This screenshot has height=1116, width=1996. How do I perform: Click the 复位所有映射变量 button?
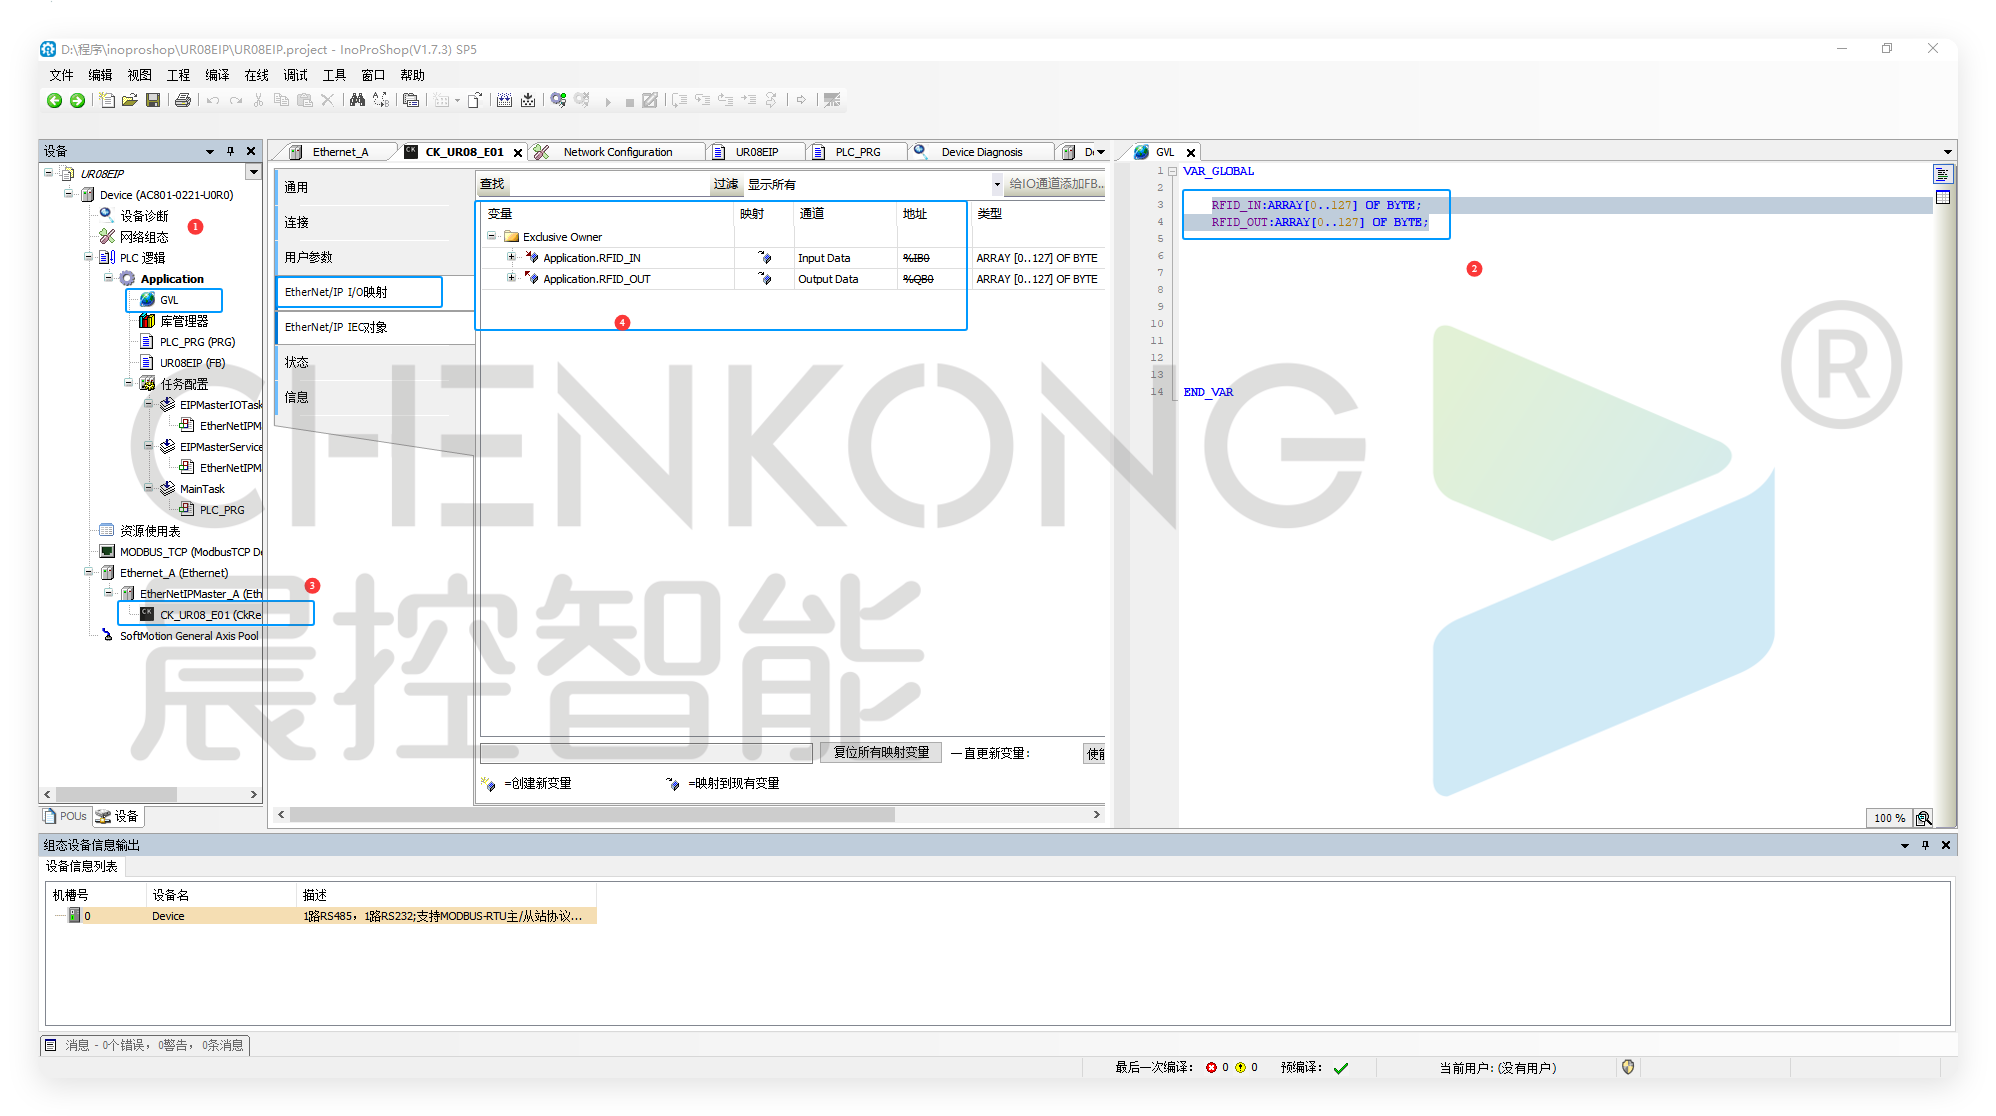click(881, 752)
